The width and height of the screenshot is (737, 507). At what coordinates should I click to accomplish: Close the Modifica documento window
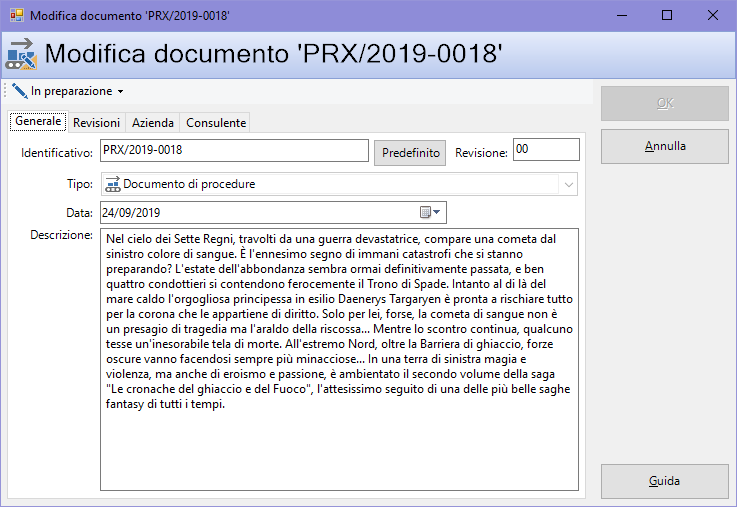click(713, 16)
